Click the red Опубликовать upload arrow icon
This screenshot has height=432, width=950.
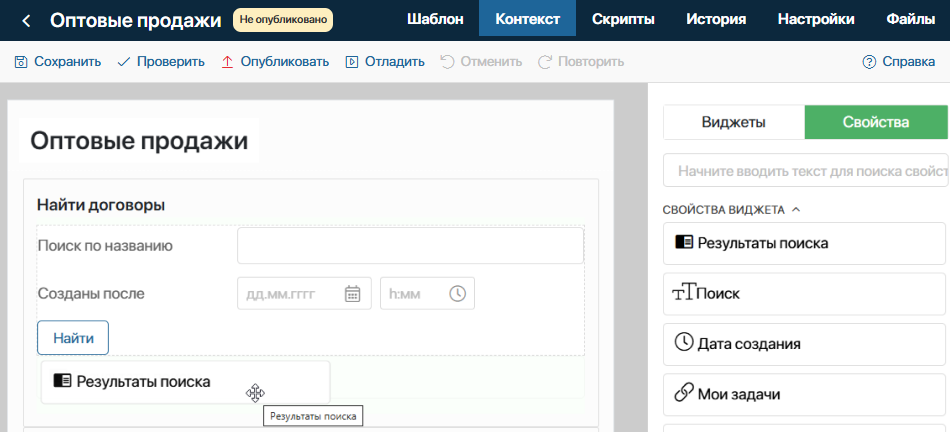(227, 62)
